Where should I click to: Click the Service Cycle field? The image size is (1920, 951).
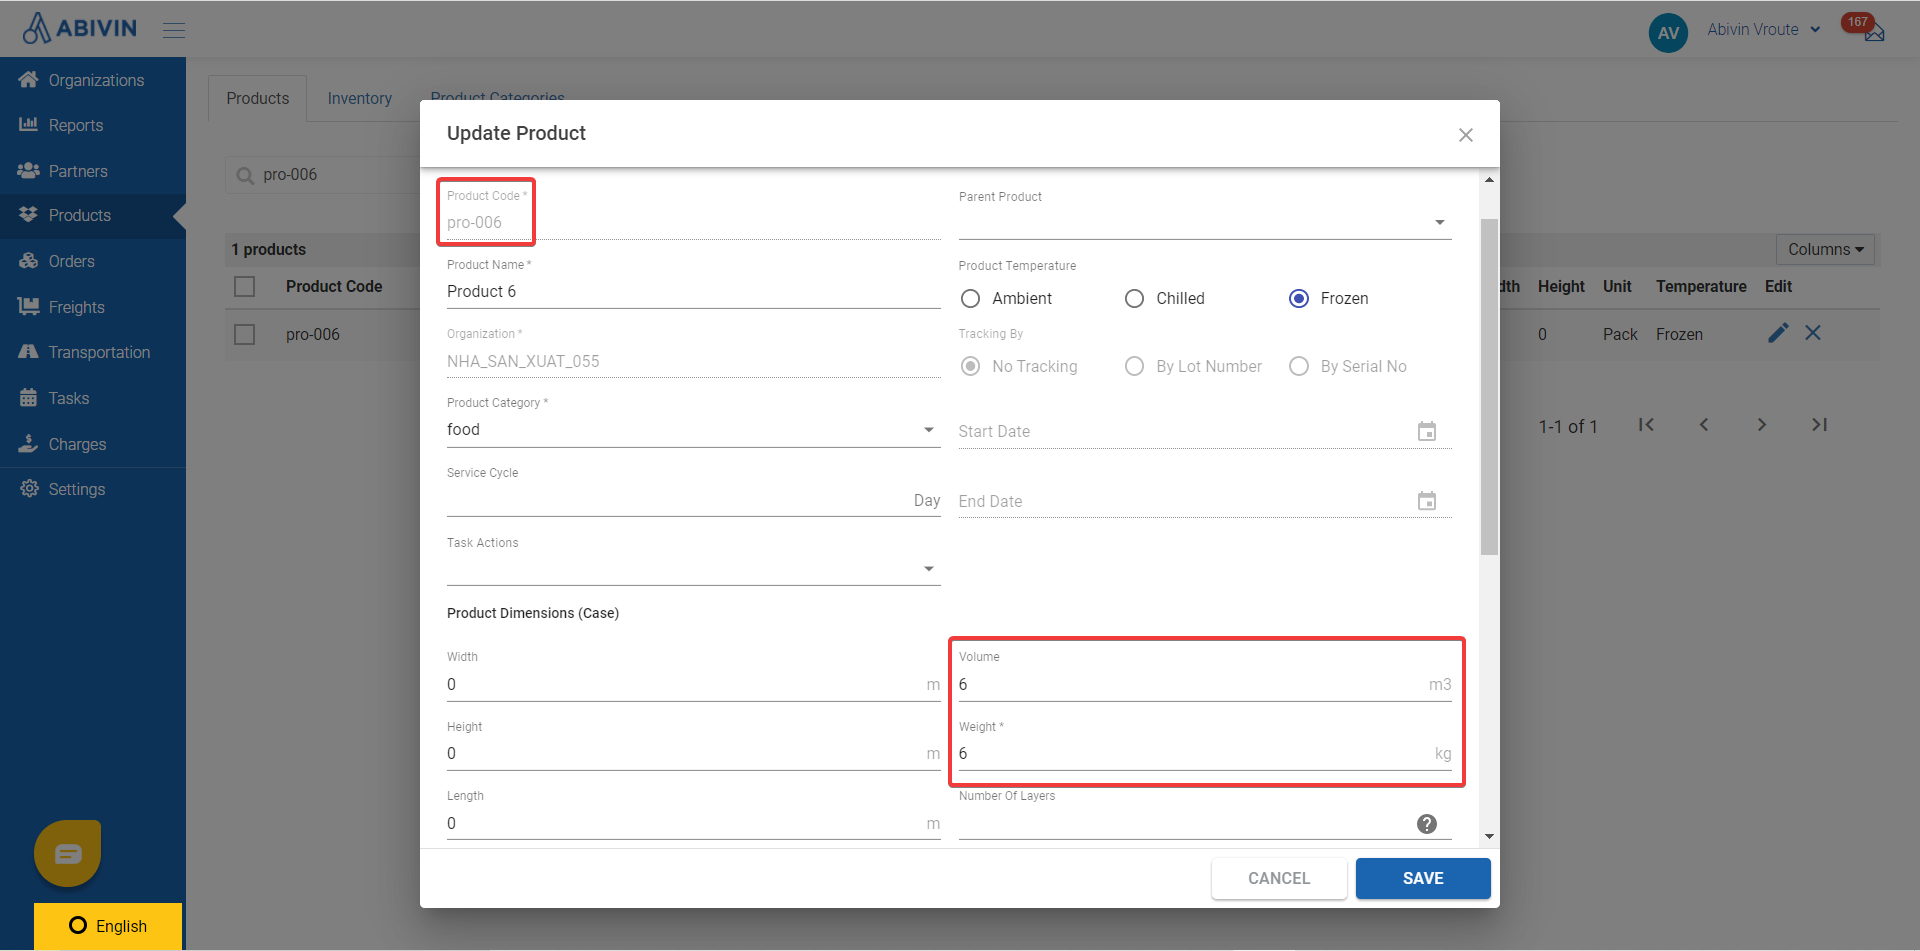(693, 500)
